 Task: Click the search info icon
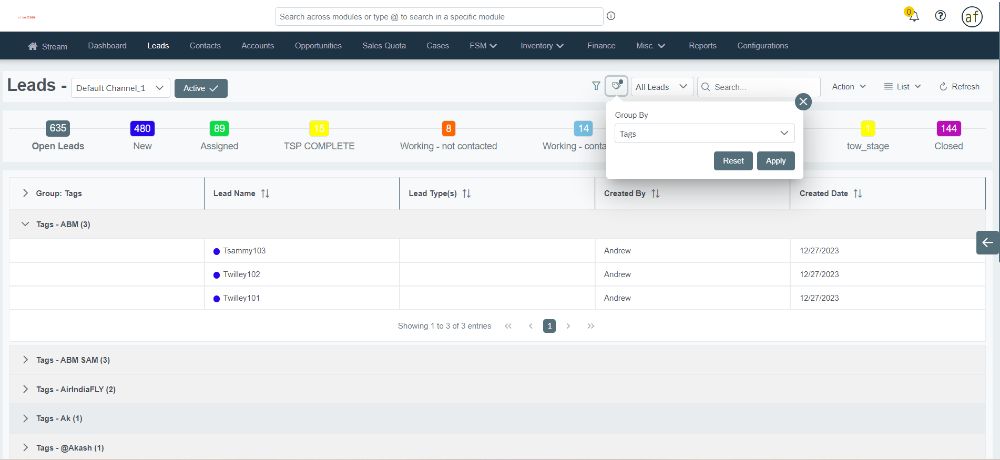point(611,16)
